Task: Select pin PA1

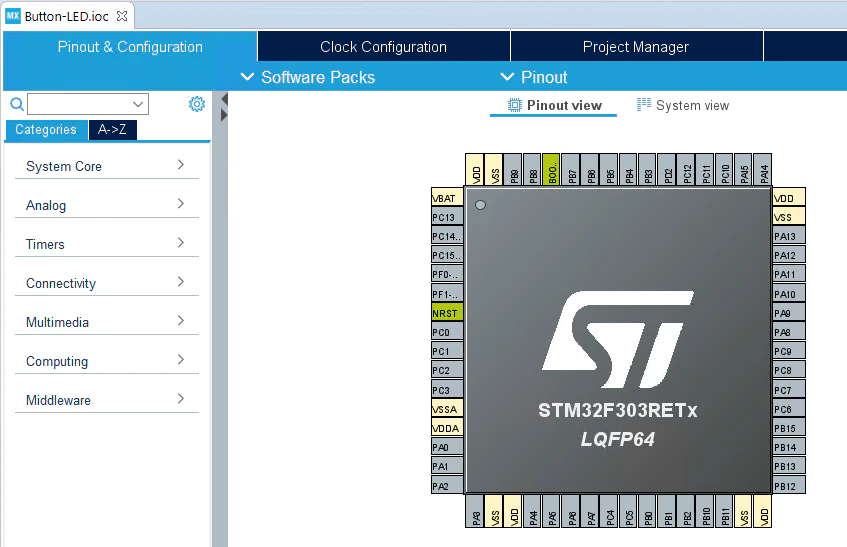Action: [x=447, y=466]
